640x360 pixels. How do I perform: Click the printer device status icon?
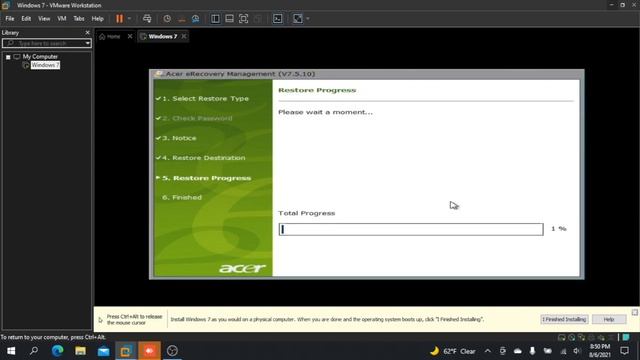[x=591, y=338]
